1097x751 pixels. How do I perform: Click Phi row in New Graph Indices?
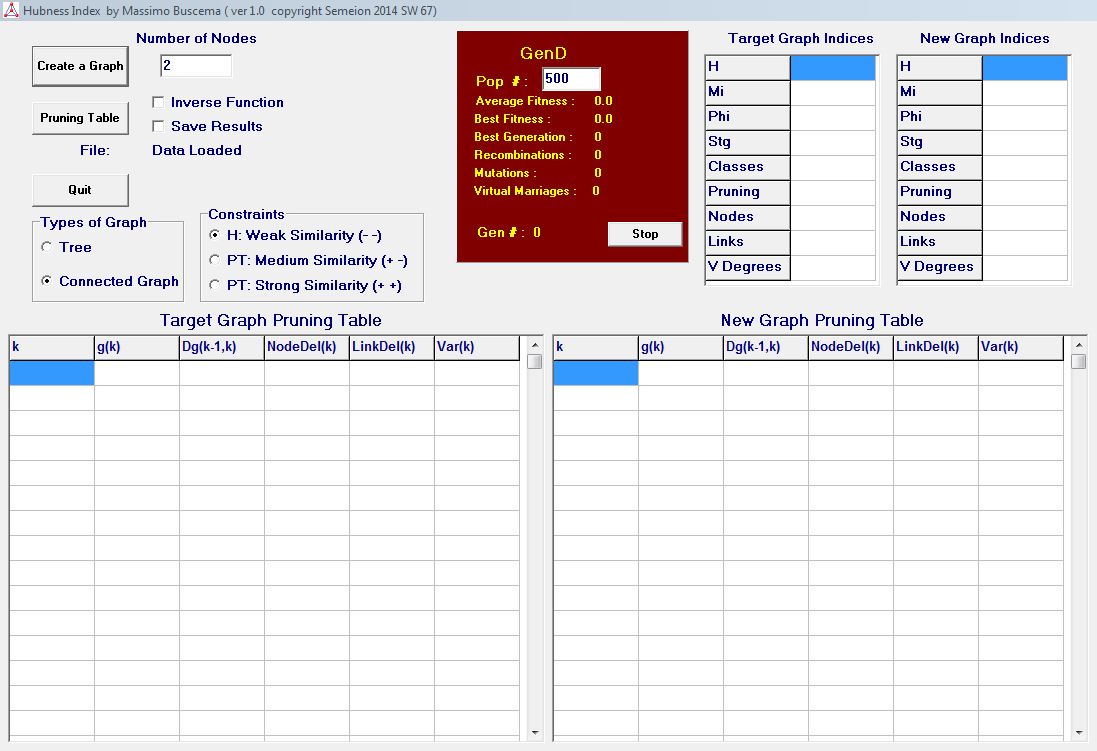click(983, 118)
